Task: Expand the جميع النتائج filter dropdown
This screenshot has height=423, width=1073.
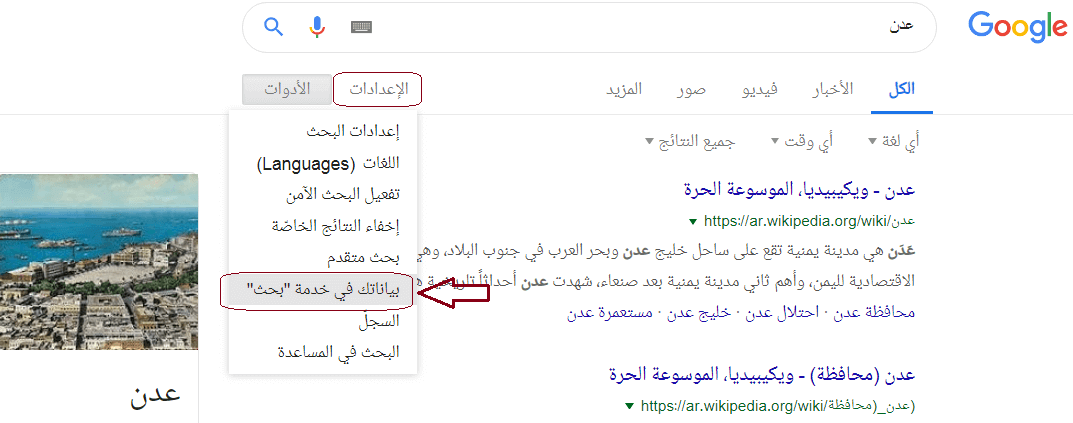Action: [x=690, y=142]
